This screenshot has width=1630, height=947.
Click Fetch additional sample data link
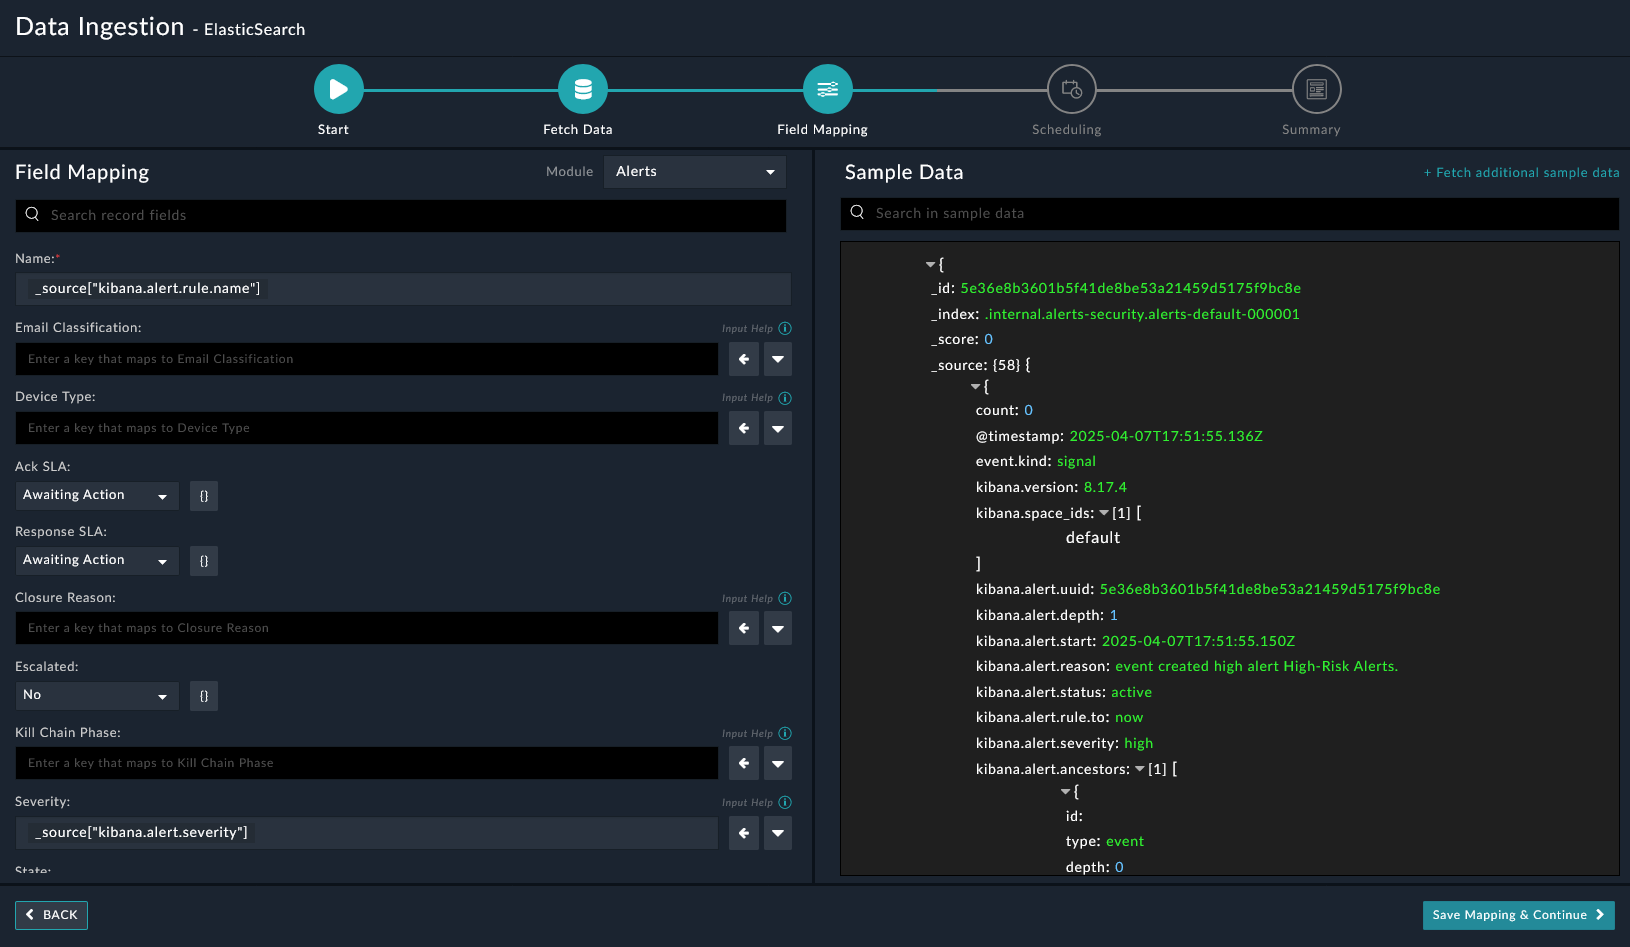click(1521, 173)
